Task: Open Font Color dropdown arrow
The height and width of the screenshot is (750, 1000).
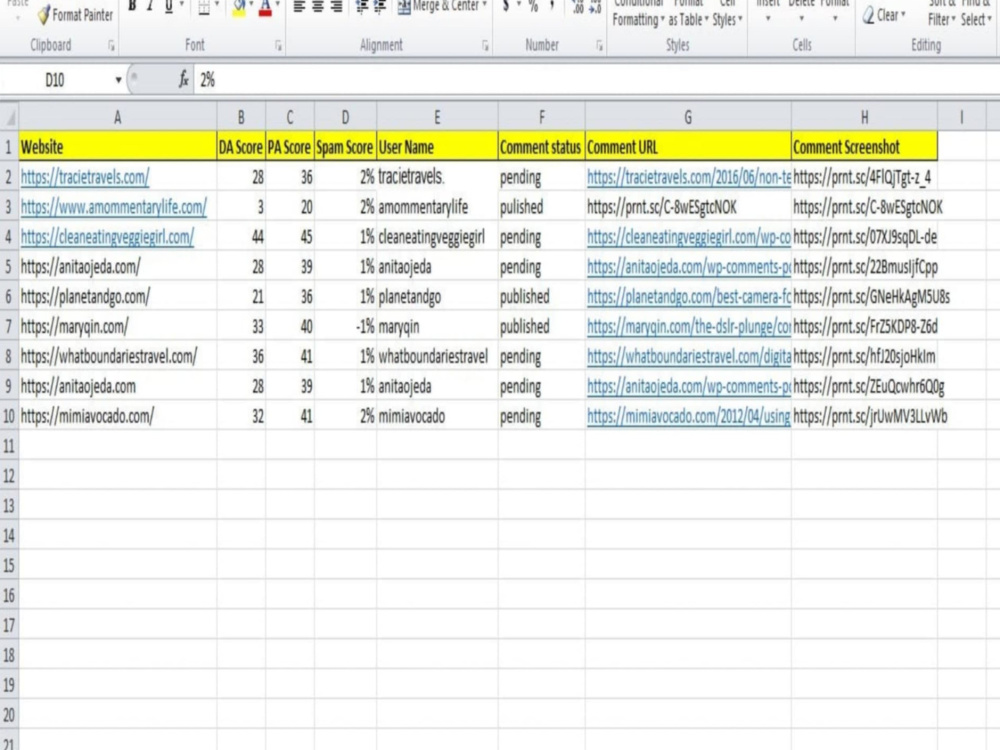Action: [x=278, y=5]
